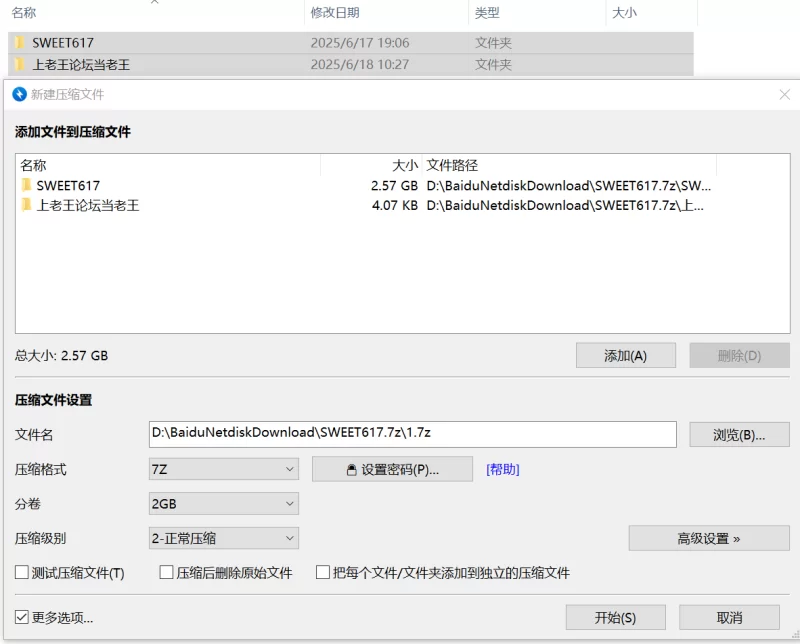Open 设置密码(P)... dialog

pos(392,469)
